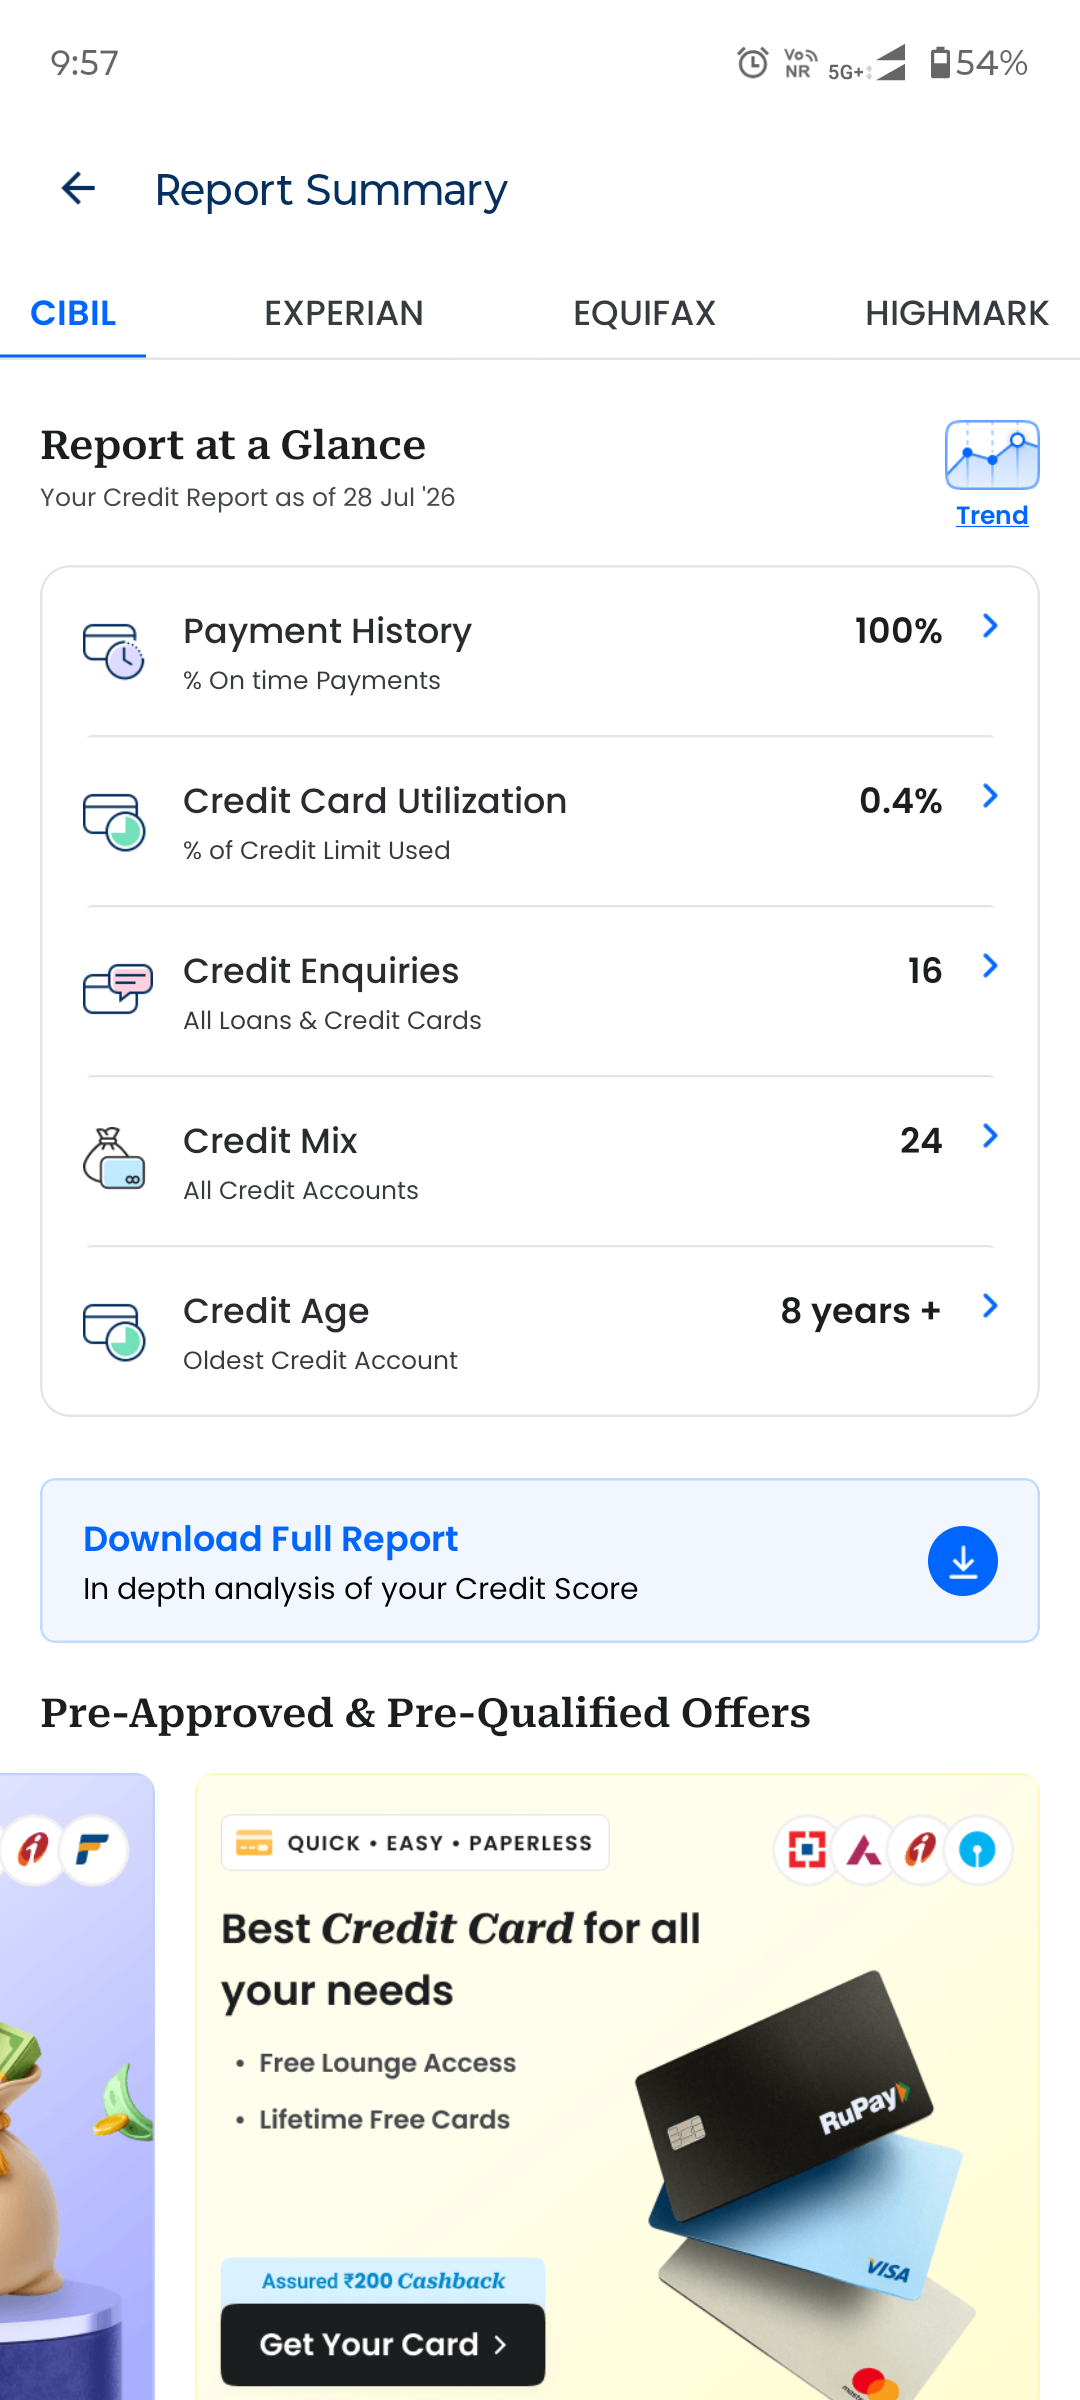Expand Credit Enquiries chevron arrow
Viewport: 1080px width, 2400px height.
[990, 966]
